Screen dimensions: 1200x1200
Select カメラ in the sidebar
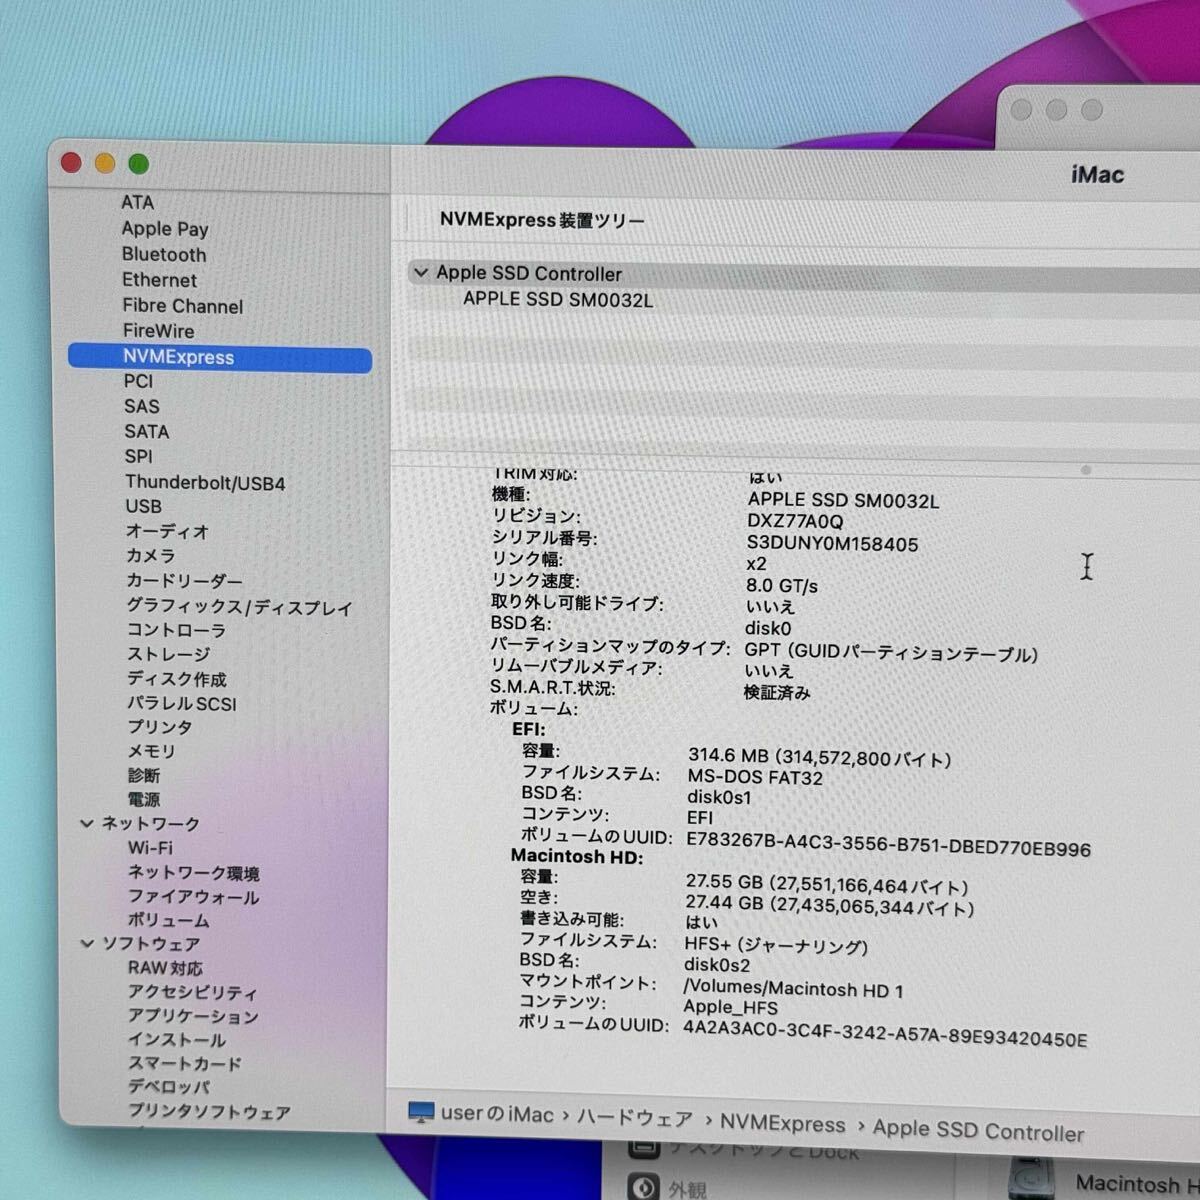tap(151, 556)
